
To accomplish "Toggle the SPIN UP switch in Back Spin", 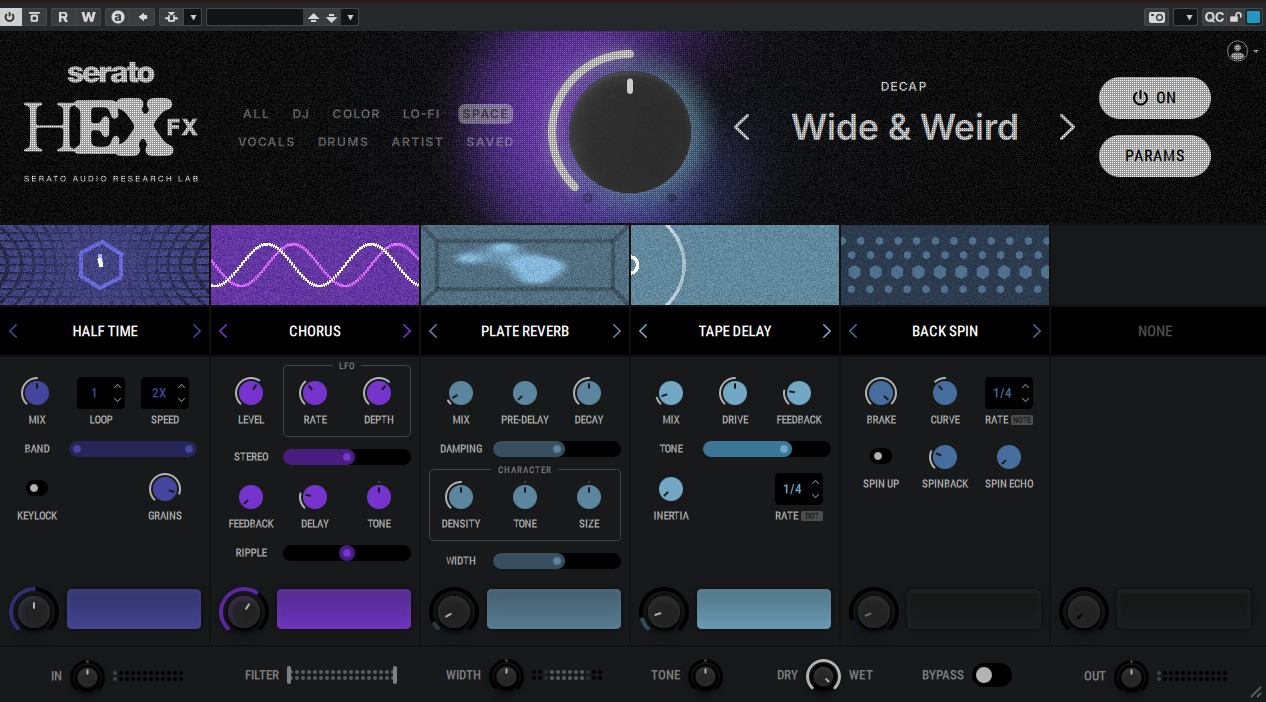I will click(881, 456).
